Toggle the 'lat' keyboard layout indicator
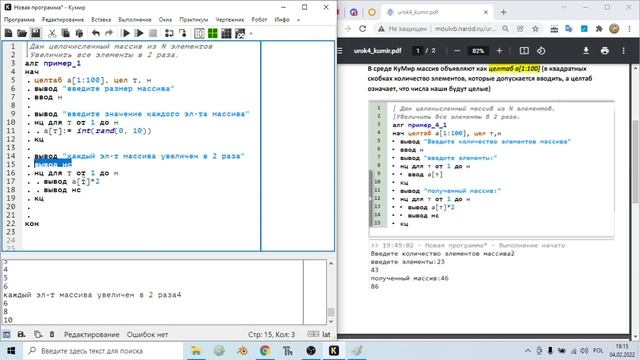This screenshot has width=640, height=360. pyautogui.click(x=326, y=334)
